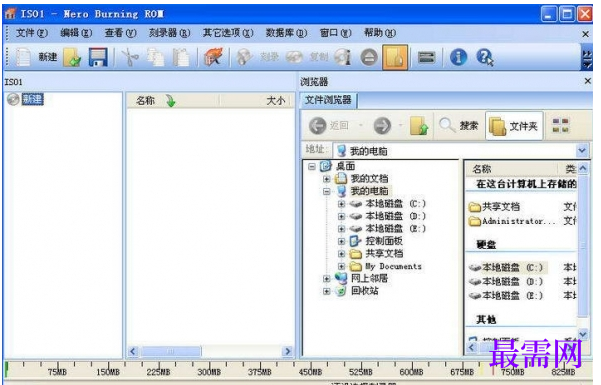Click the recorder selection drive icon

[x=426, y=58]
